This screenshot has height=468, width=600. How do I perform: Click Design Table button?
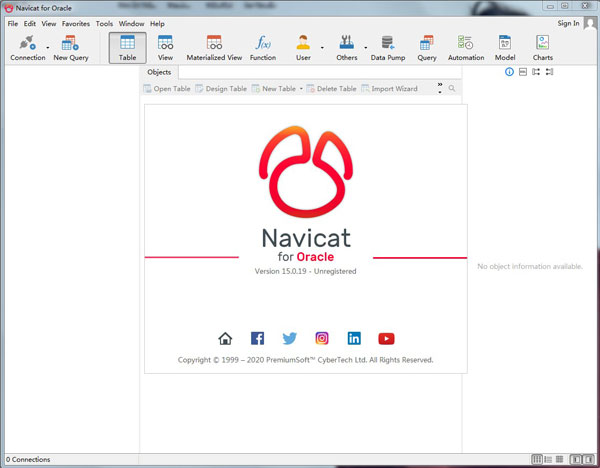221,89
